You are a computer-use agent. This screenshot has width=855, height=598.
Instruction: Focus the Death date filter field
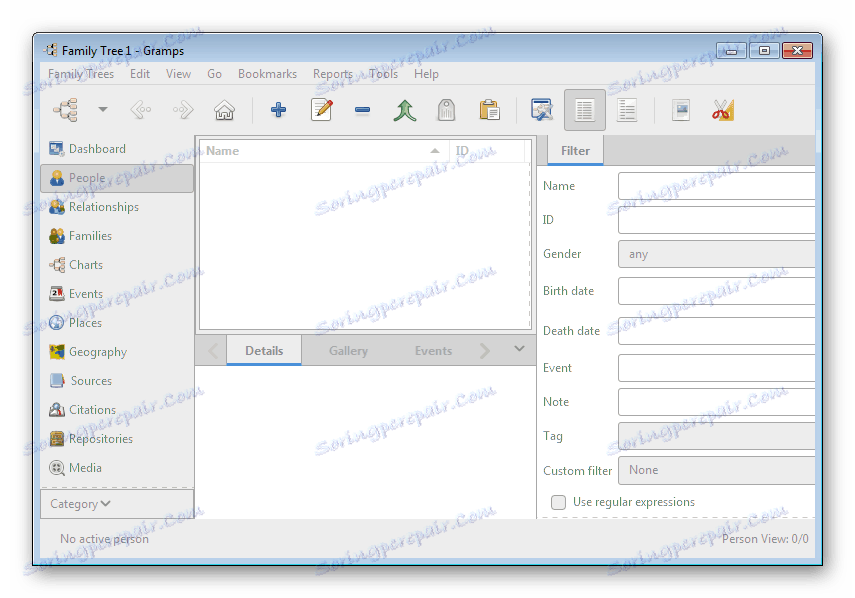pyautogui.click(x=716, y=331)
